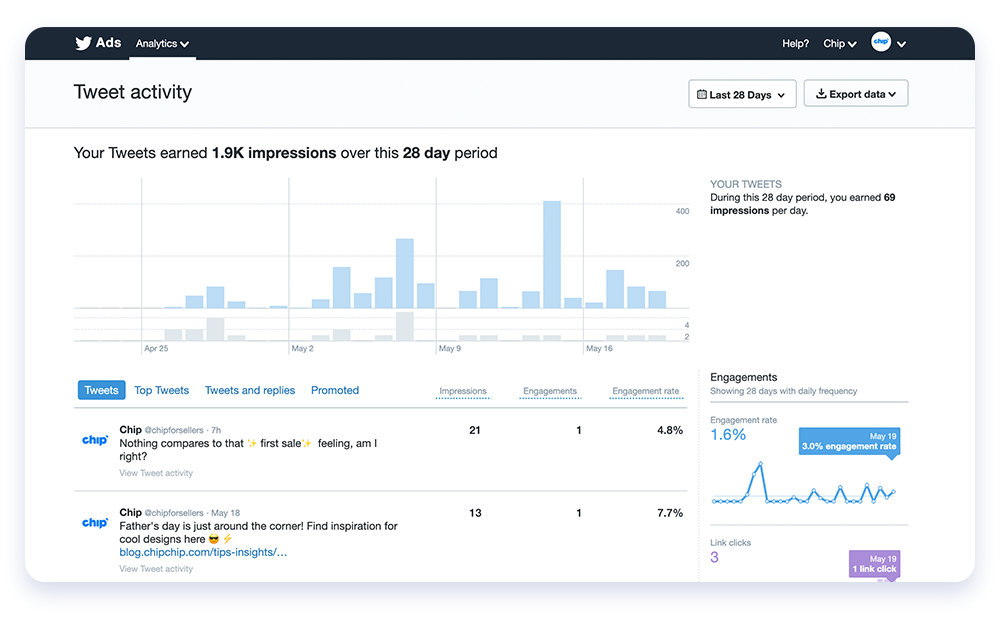The width and height of the screenshot is (1000, 623).
Task: Click the 21 impressions cell
Action: pos(474,430)
